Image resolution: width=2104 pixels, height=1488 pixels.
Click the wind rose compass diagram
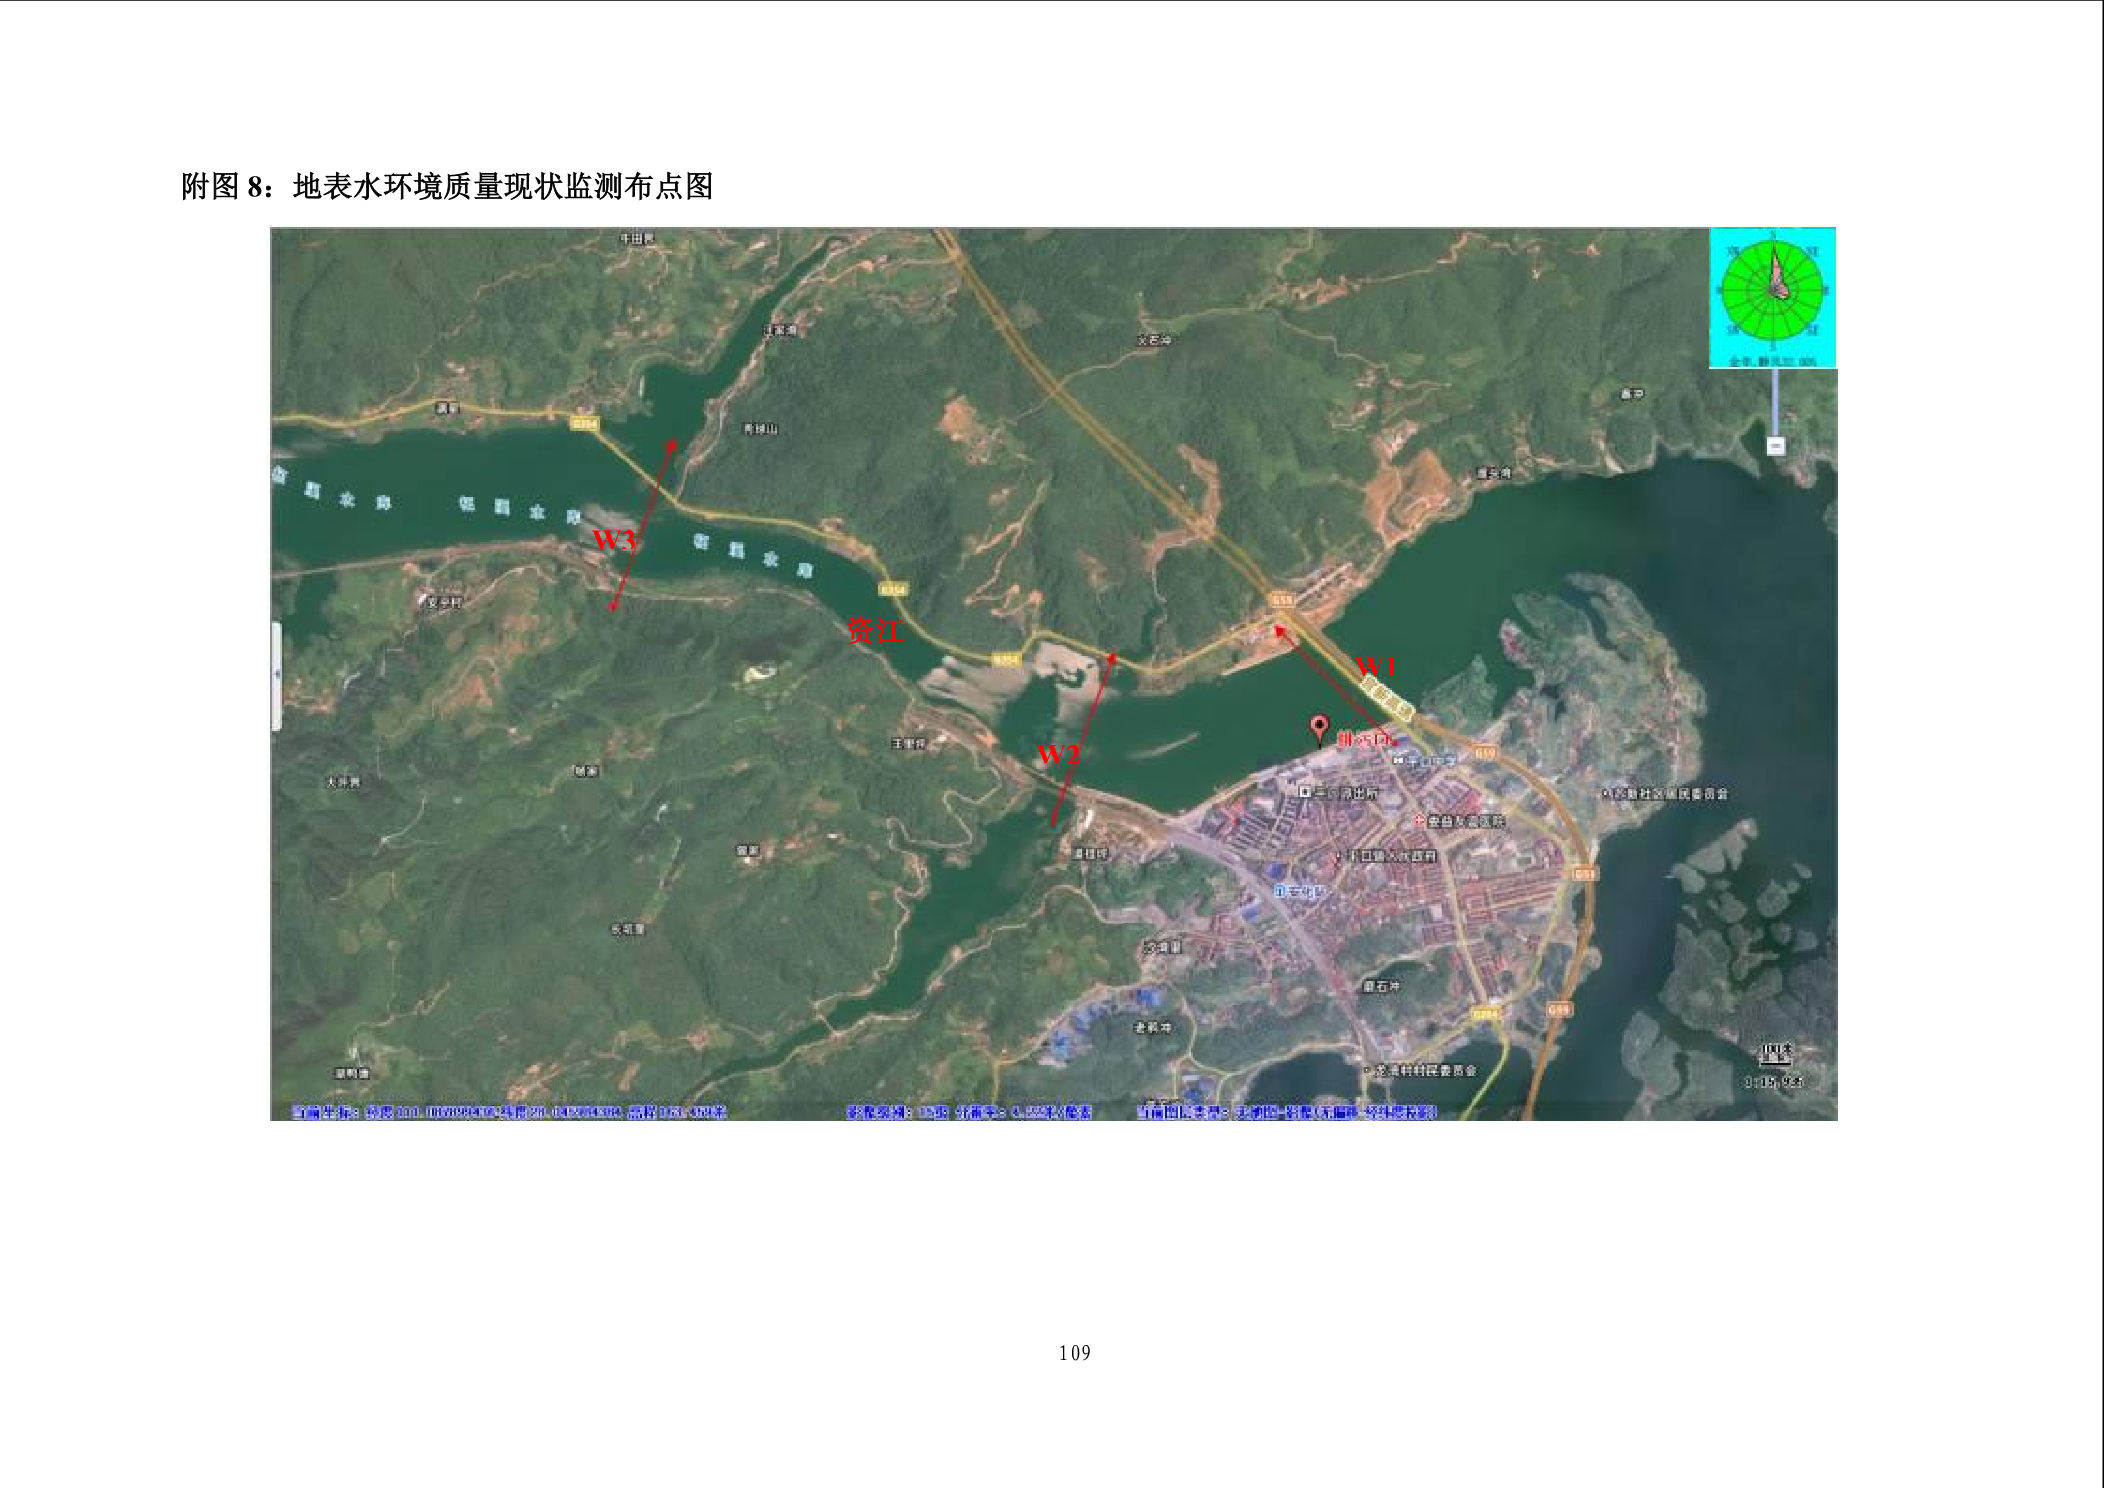[1772, 291]
